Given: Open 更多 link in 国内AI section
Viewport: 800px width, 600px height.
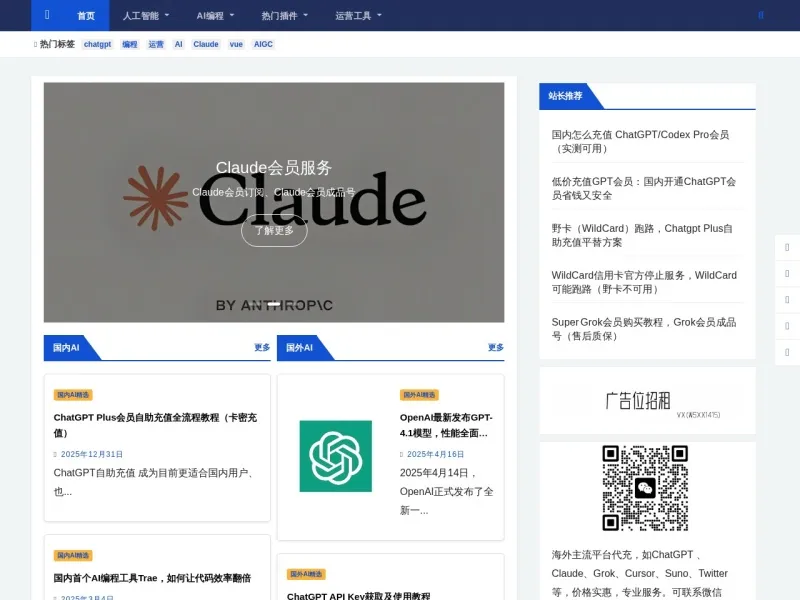Looking at the screenshot, I should click(x=262, y=347).
